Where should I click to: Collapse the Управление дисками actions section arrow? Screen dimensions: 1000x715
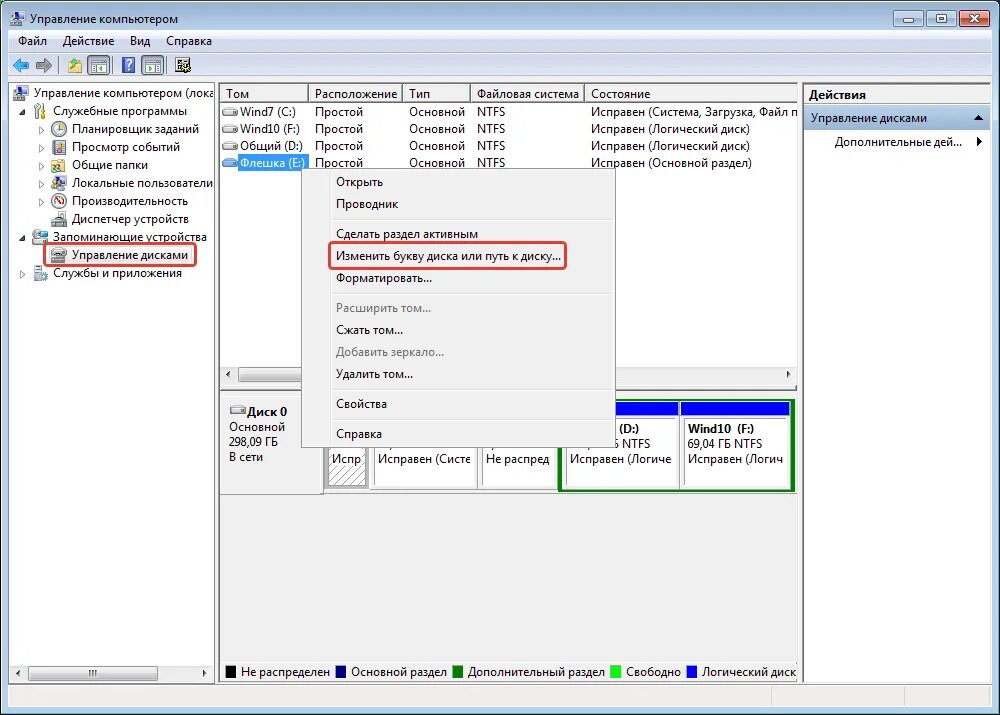tap(978, 118)
